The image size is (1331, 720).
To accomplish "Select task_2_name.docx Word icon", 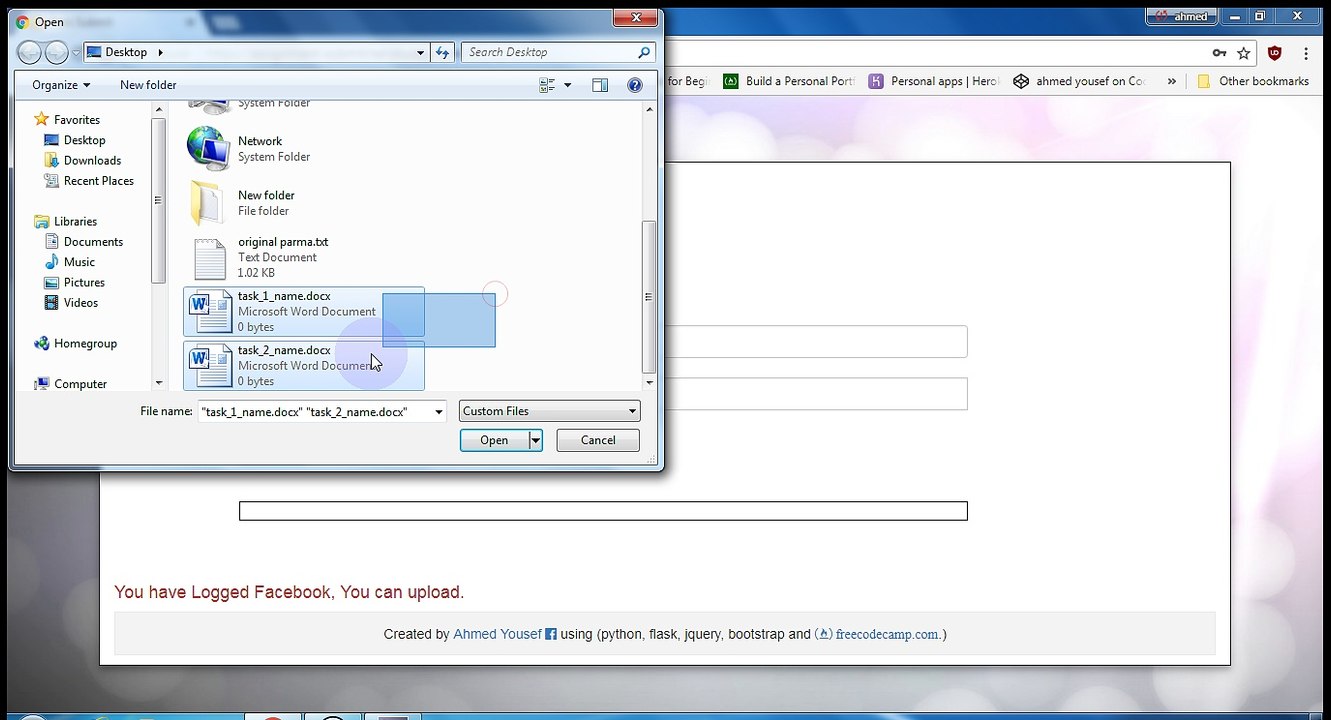I will (x=210, y=366).
